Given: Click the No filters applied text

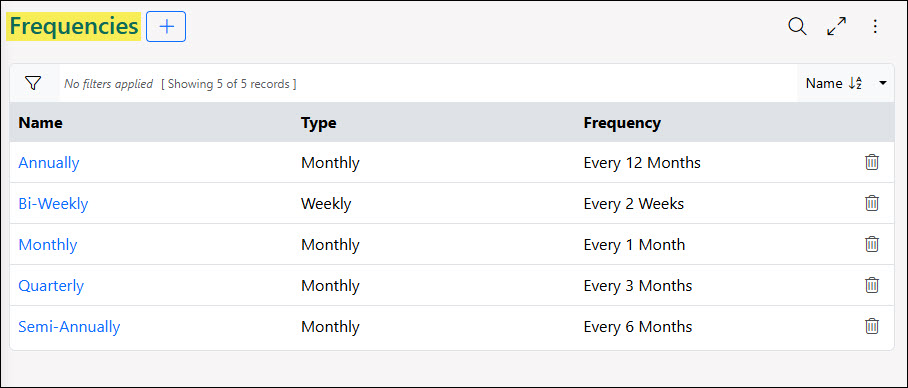Looking at the screenshot, I should click(108, 84).
